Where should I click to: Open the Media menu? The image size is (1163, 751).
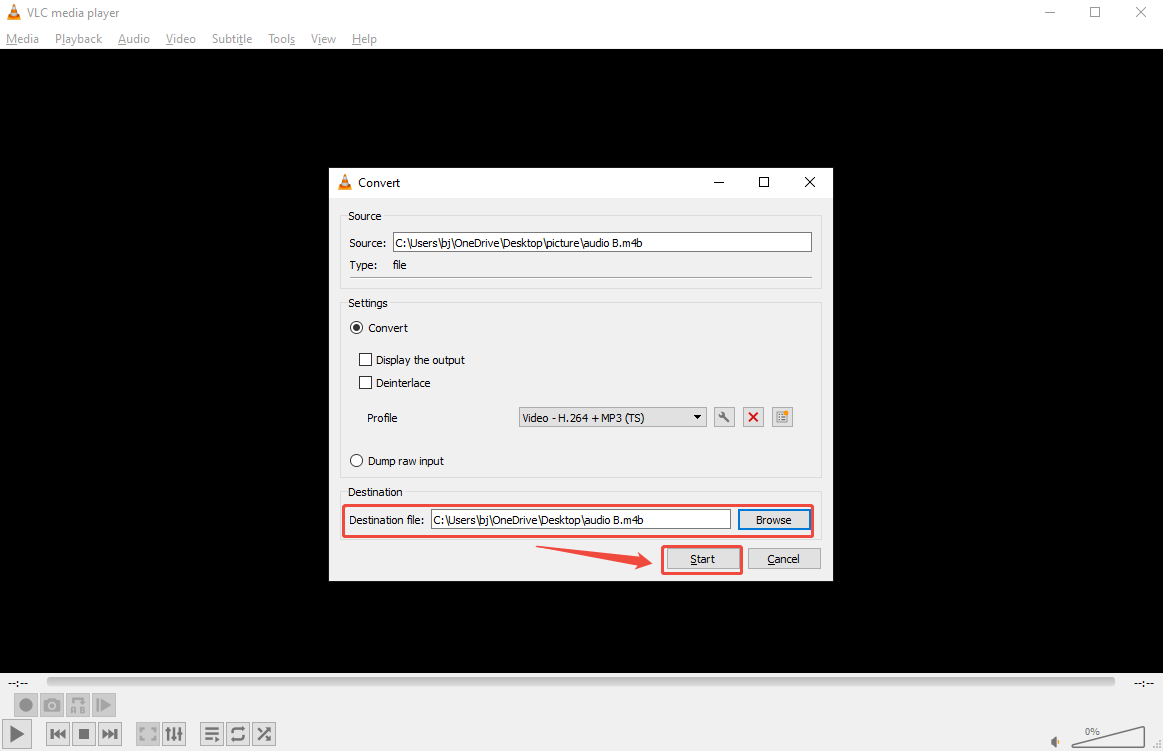point(22,39)
